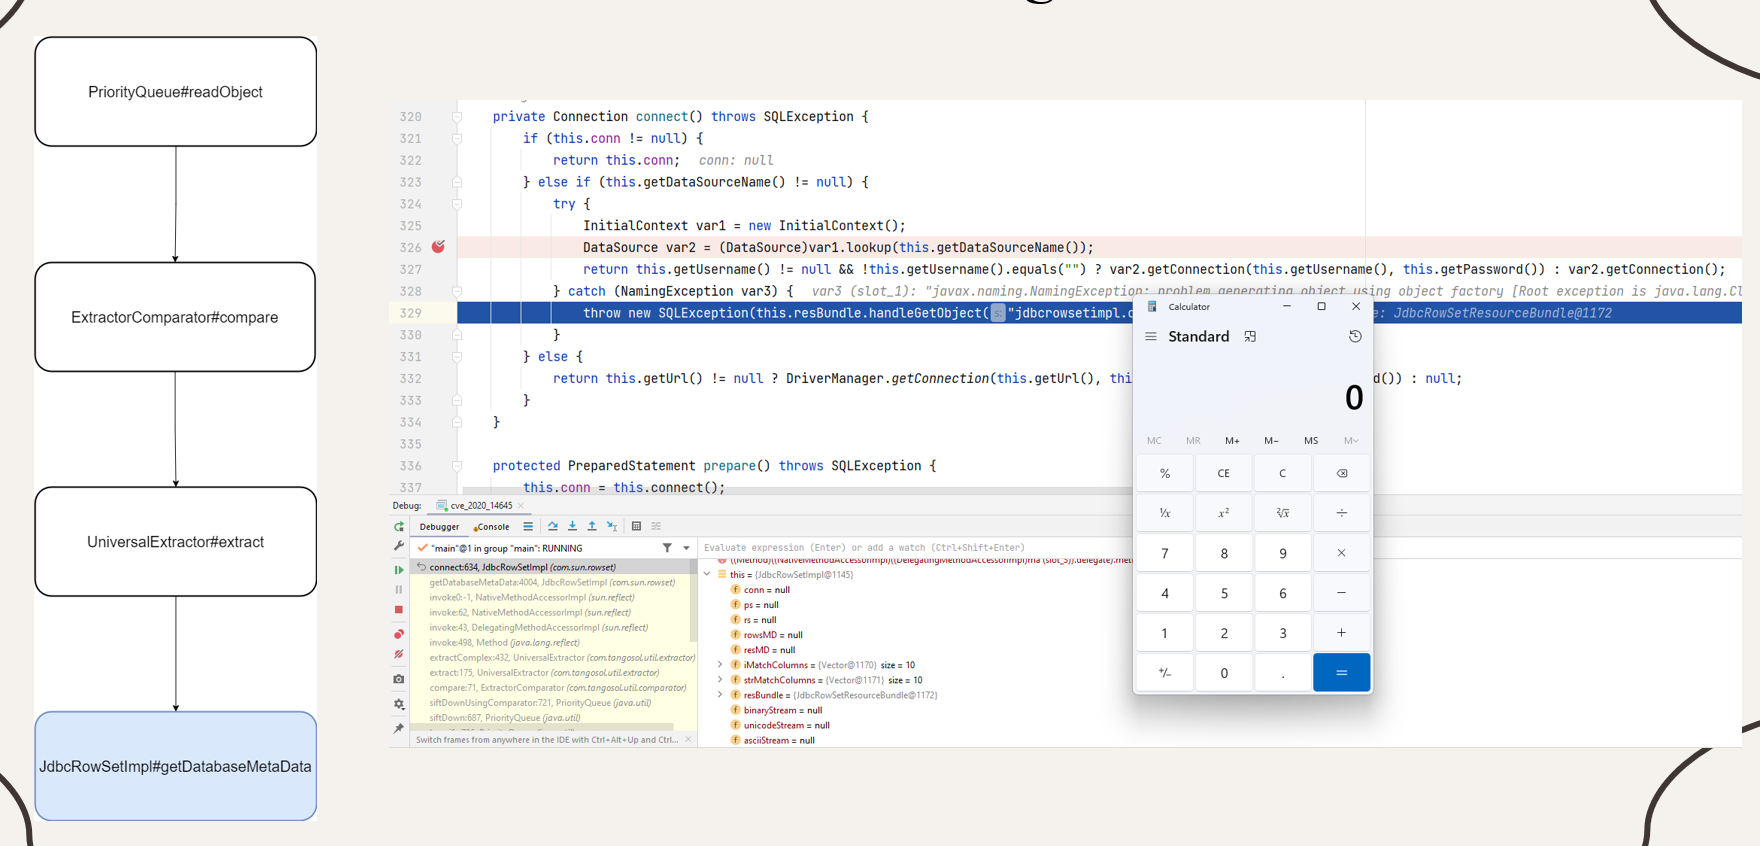Collapse the connect() method fold at line 320

point(457,117)
